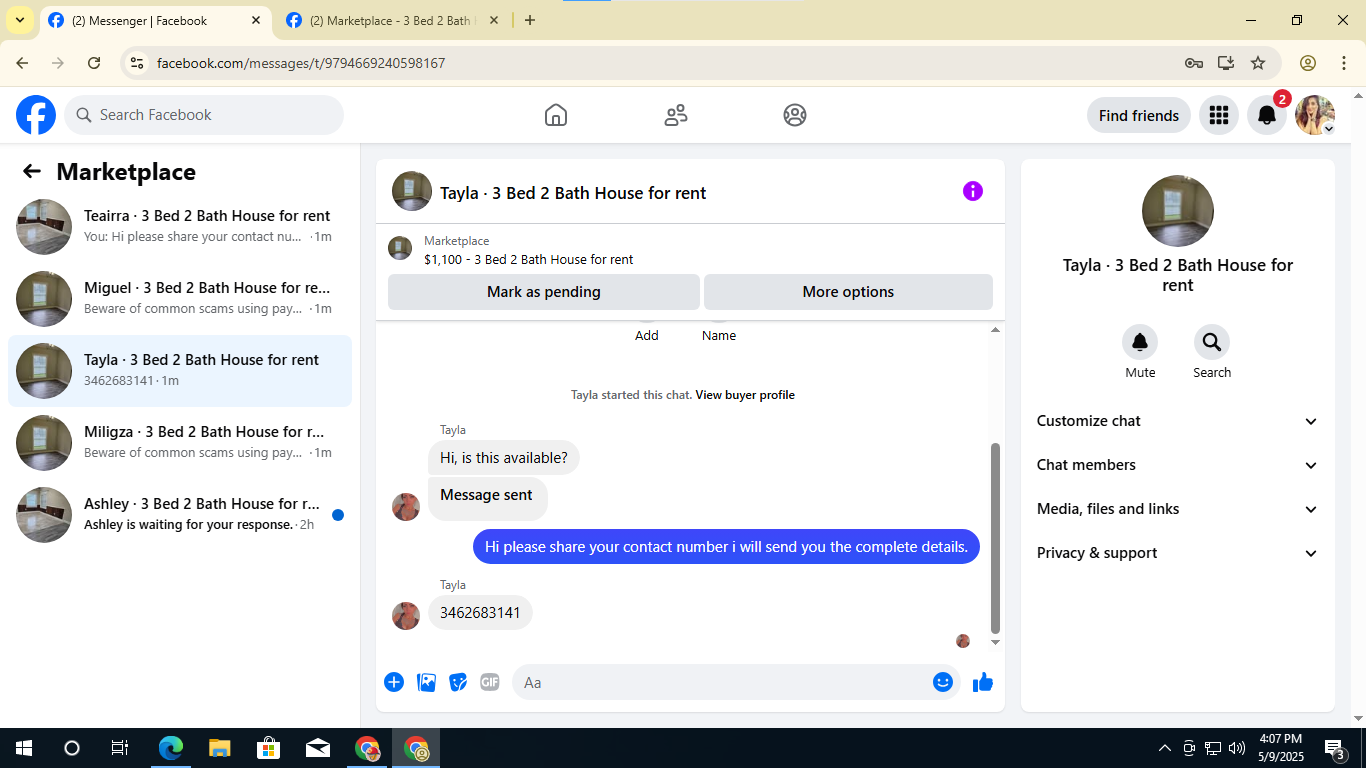Click the 'Hi please share your contact number' message
The image size is (1366, 768).
coord(726,547)
